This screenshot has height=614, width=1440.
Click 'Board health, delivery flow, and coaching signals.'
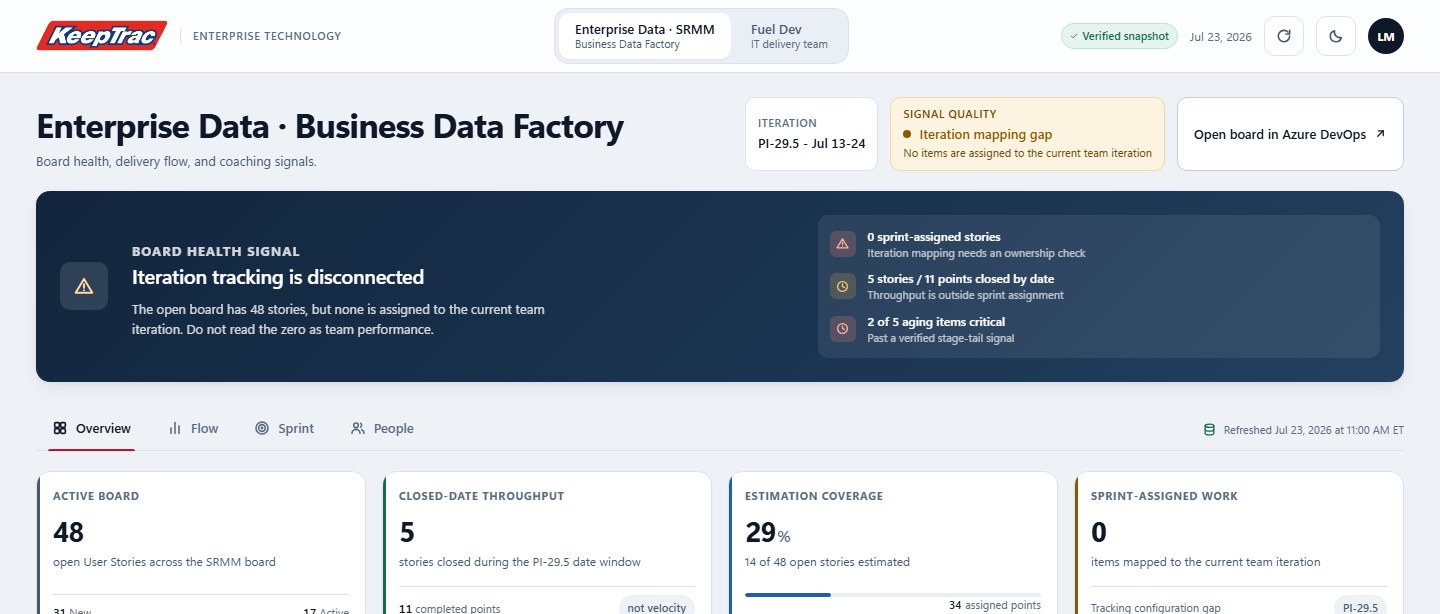click(176, 161)
